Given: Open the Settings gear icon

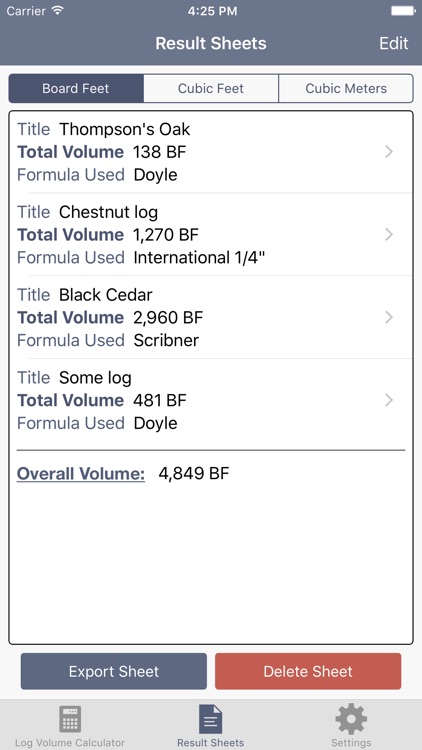Looking at the screenshot, I should click(351, 719).
